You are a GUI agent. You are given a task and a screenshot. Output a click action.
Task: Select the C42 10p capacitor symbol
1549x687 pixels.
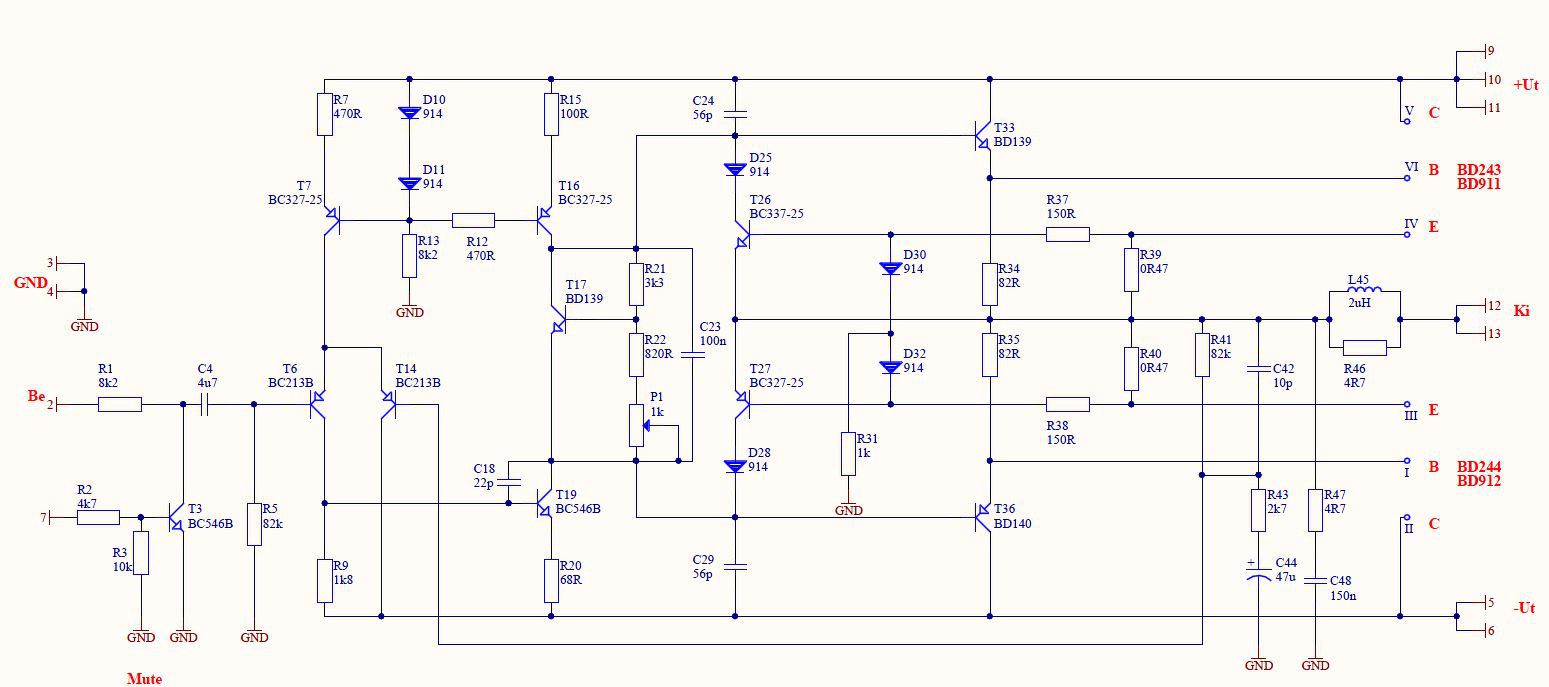(1258, 368)
